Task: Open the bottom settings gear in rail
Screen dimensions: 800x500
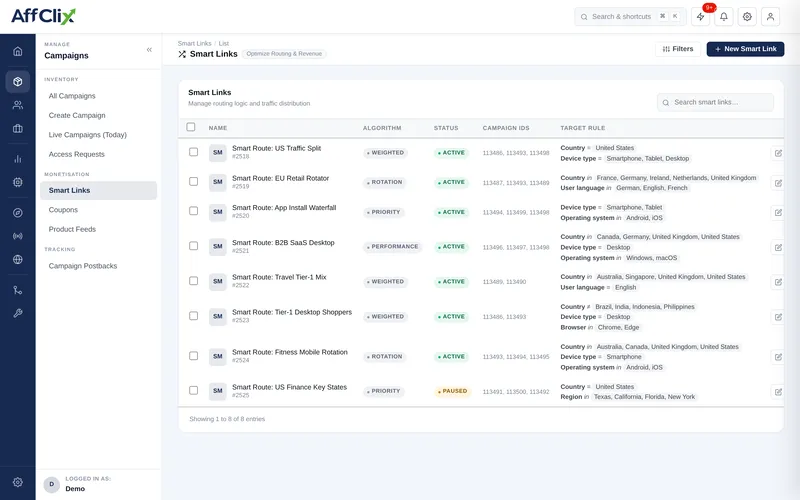Action: coord(18,482)
